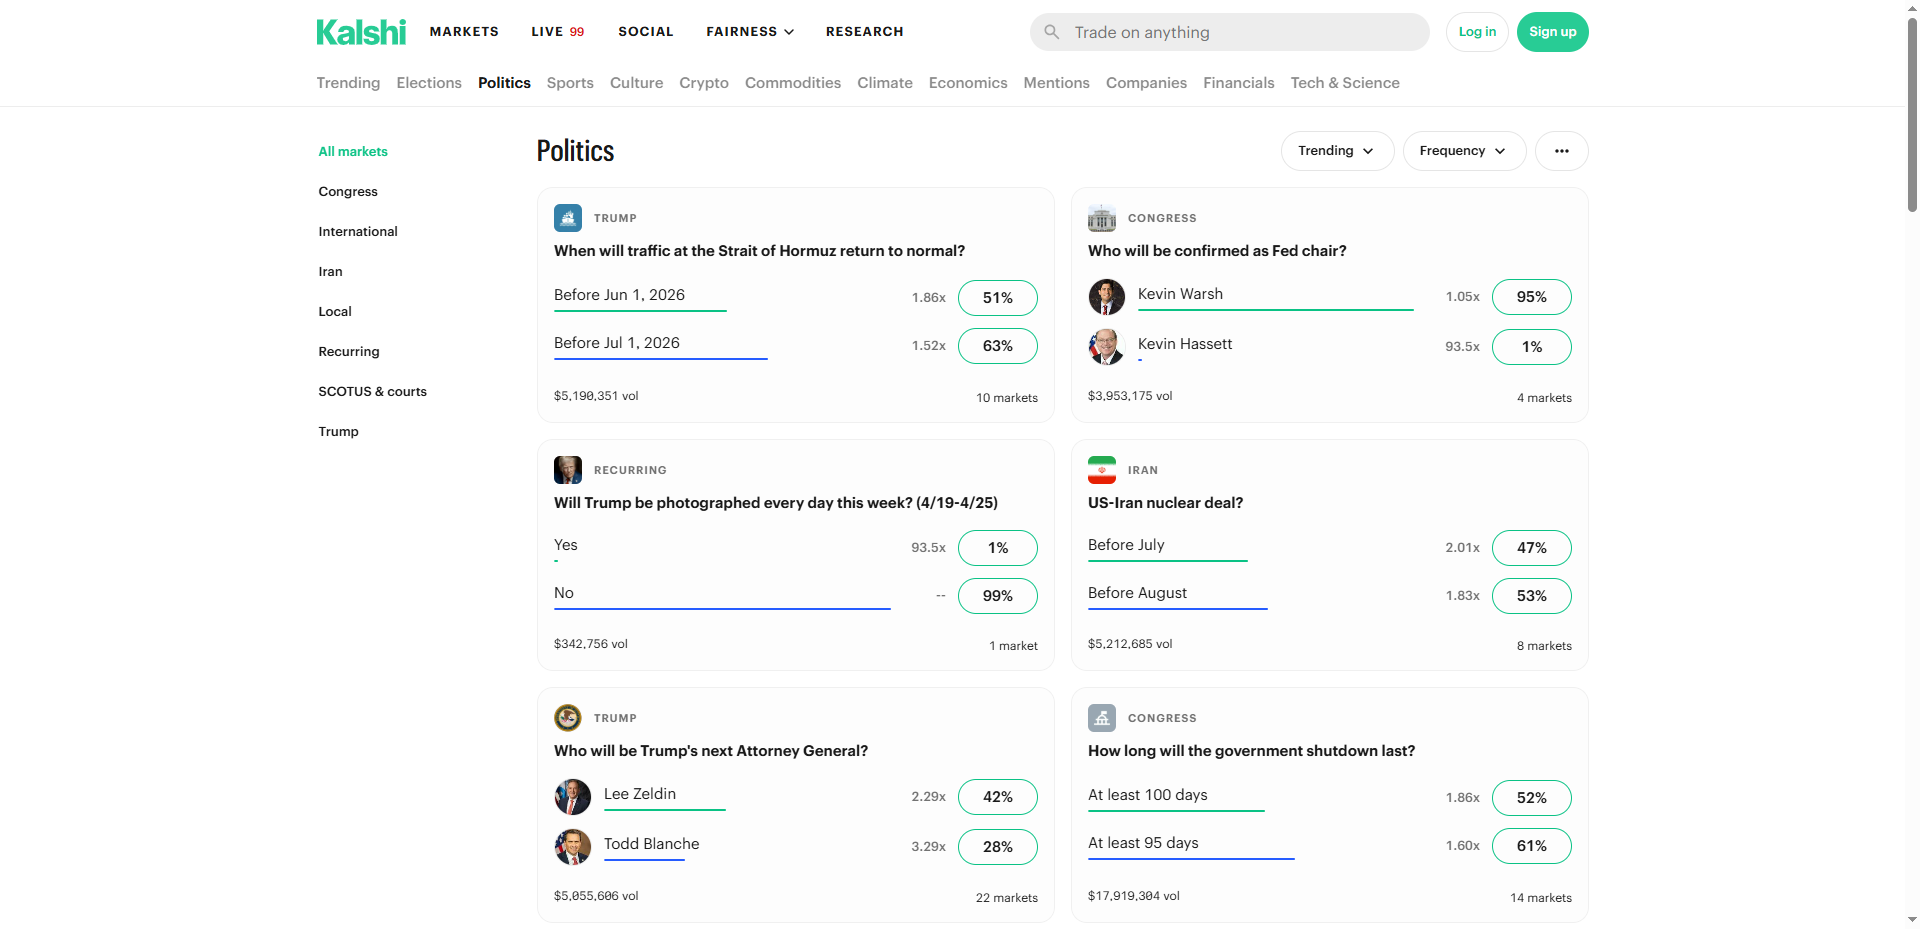The image size is (1920, 929).
Task: Click the Attorney General seal icon
Action: tap(568, 718)
